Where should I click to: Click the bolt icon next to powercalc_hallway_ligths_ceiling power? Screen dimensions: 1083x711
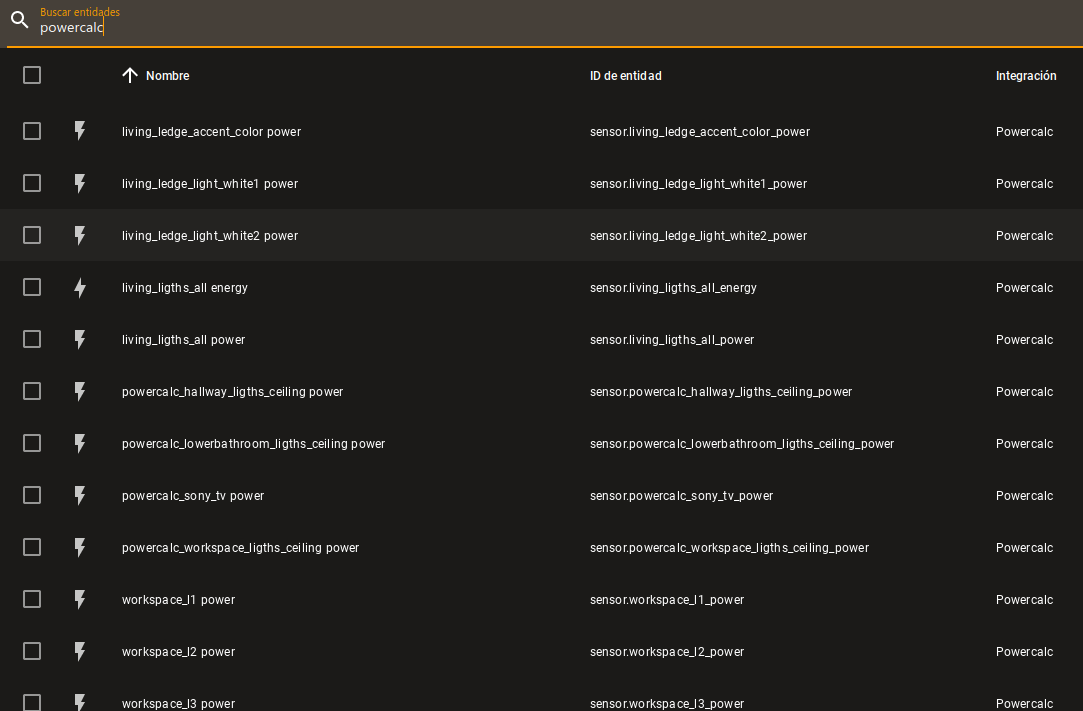point(80,391)
